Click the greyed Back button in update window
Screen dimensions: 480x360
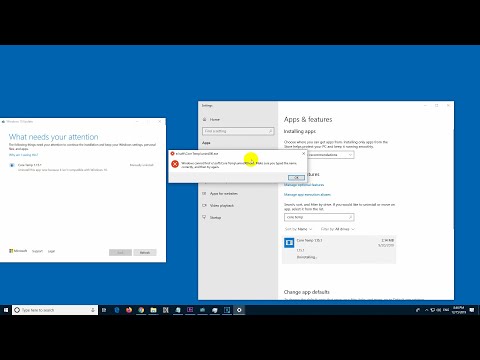pos(120,252)
